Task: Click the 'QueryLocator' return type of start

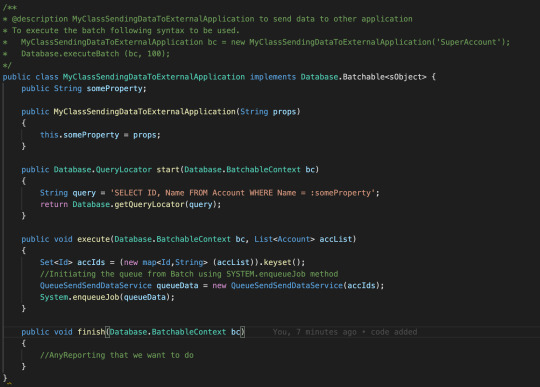Action: pos(123,169)
